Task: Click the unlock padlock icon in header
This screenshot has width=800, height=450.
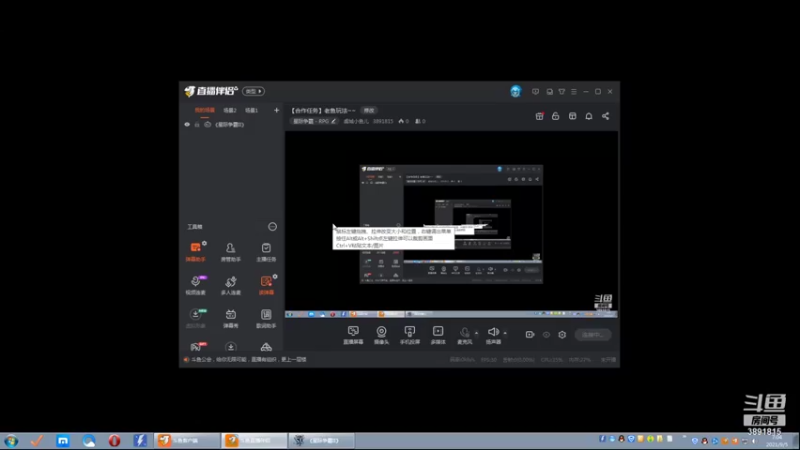Action: point(556,116)
